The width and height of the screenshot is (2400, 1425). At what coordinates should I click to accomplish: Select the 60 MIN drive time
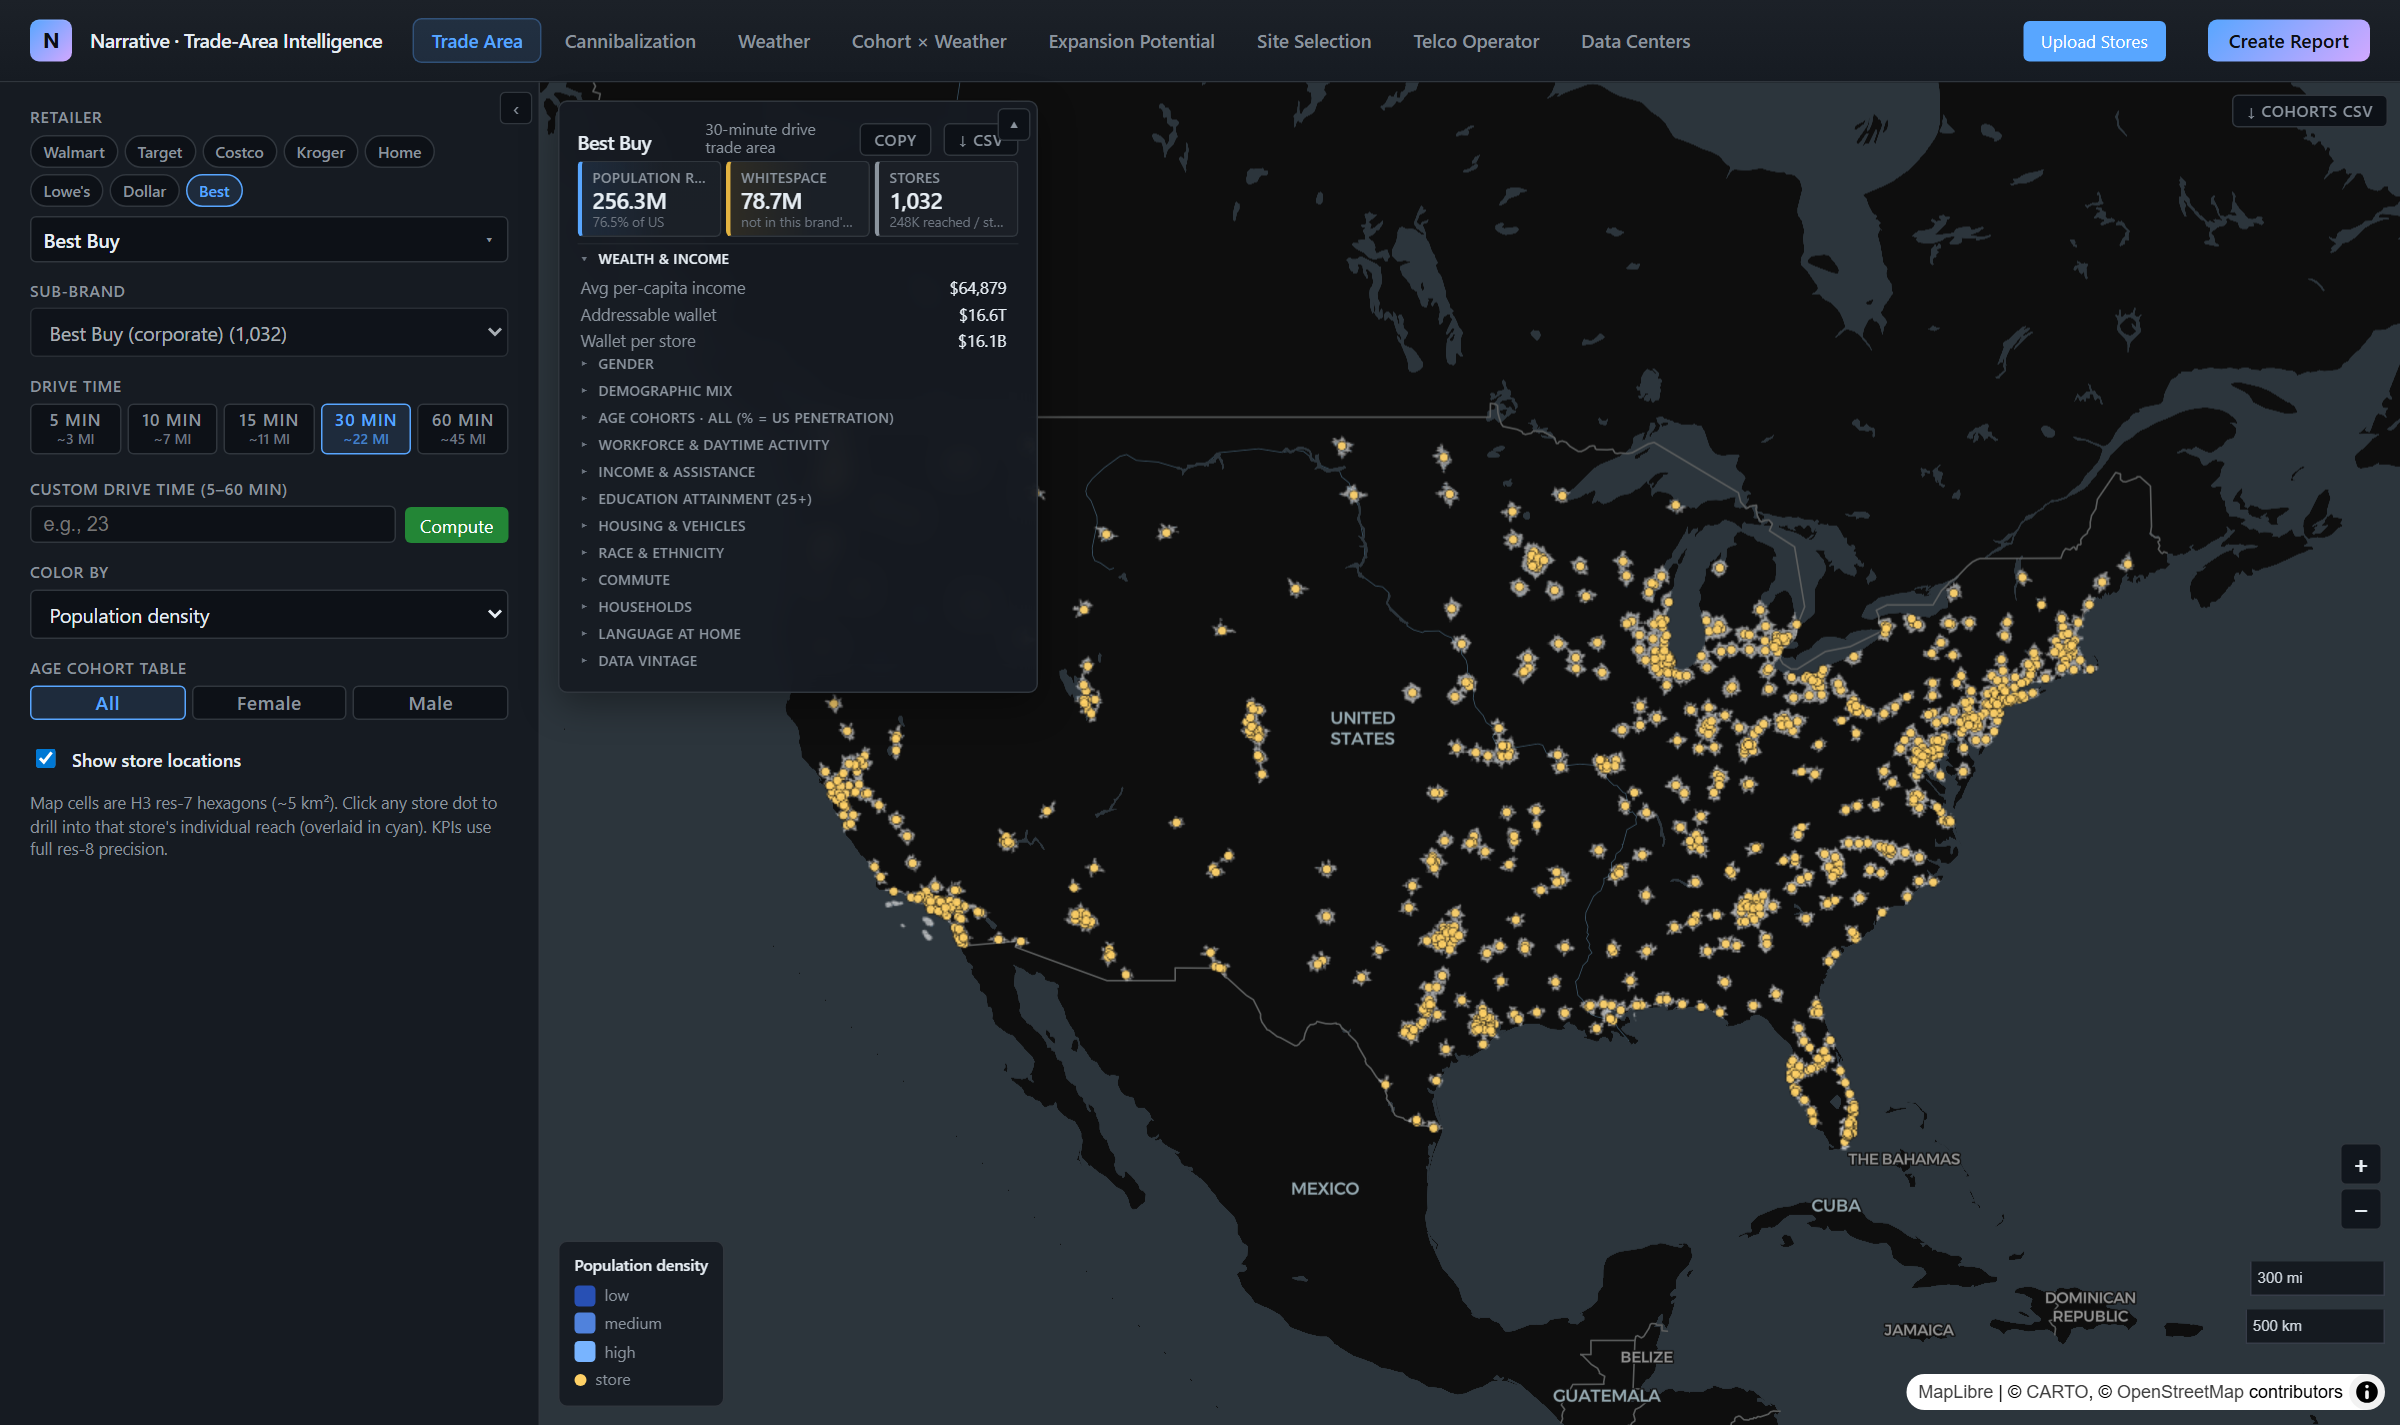tap(463, 428)
